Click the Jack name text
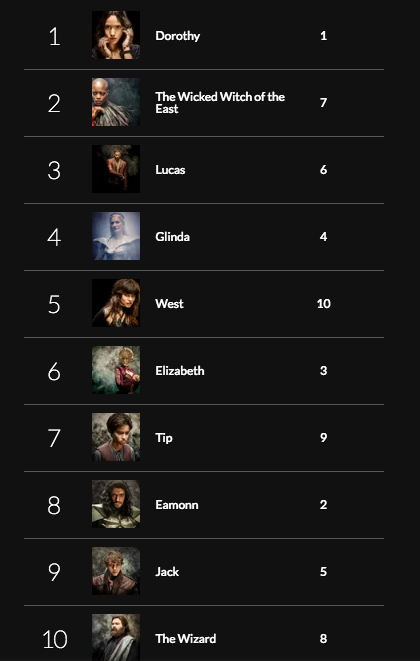The height and width of the screenshot is (661, 420). (167, 572)
